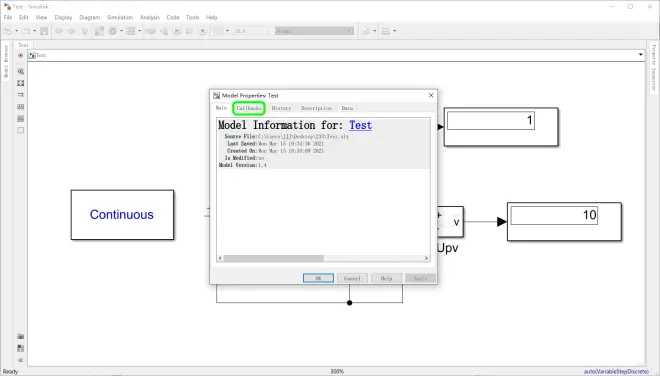This screenshot has height=376, width=660.
Task: Select the Continuous powergui block
Action: (122, 215)
